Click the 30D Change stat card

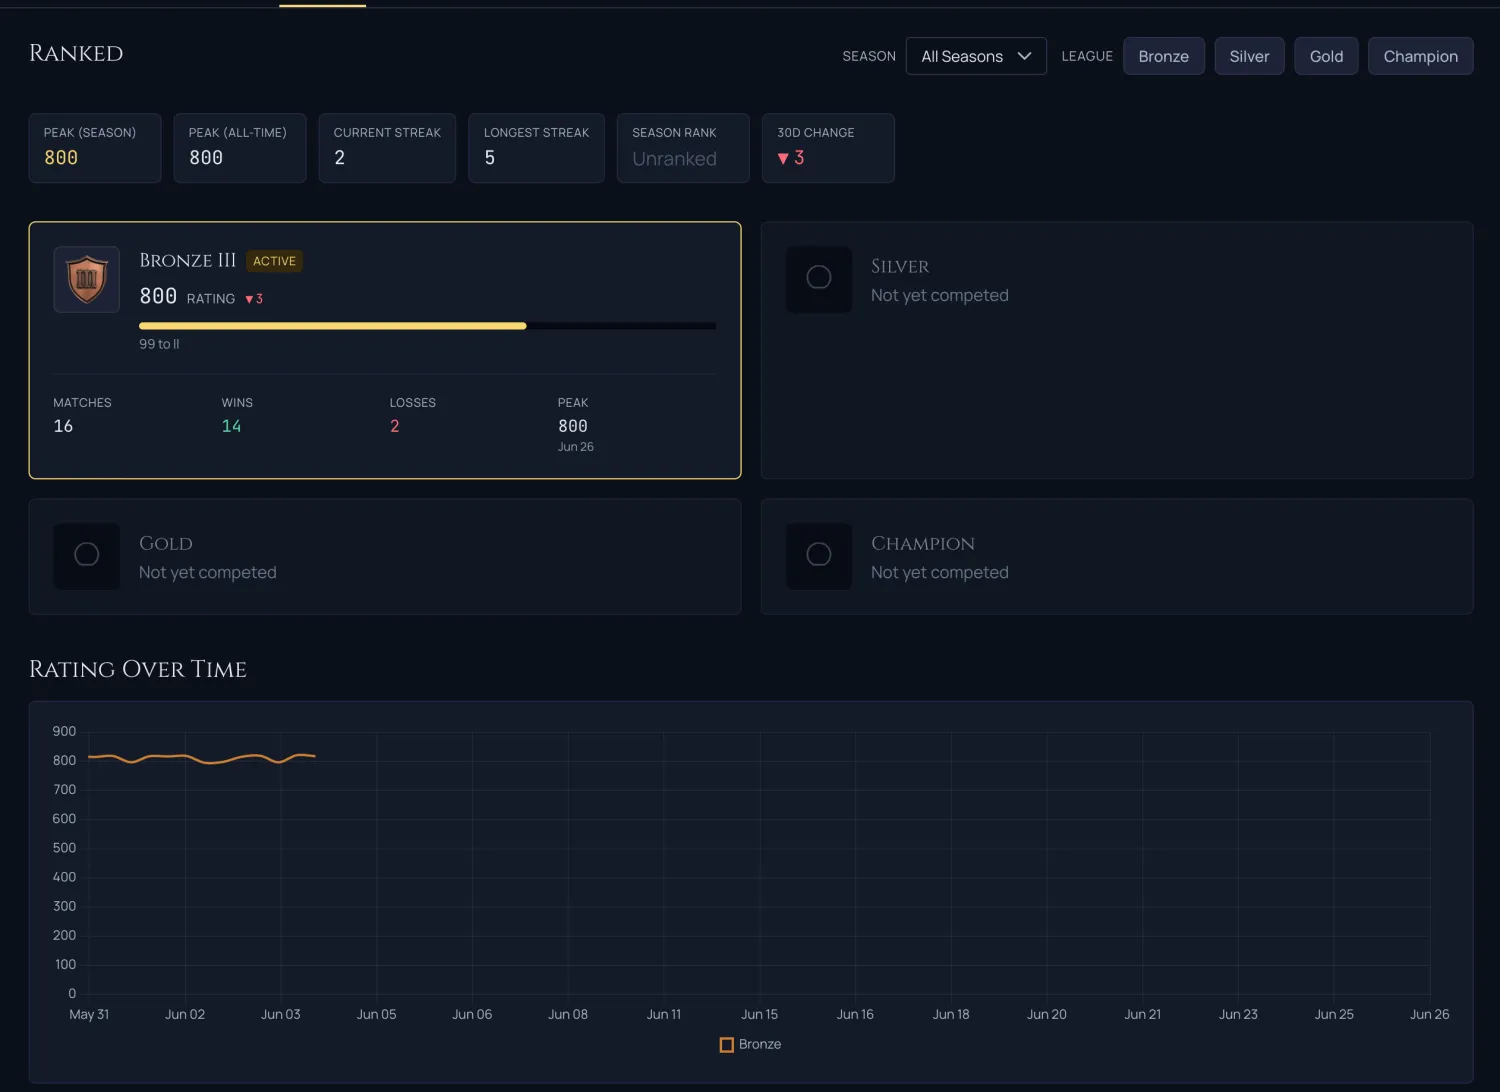(x=828, y=148)
